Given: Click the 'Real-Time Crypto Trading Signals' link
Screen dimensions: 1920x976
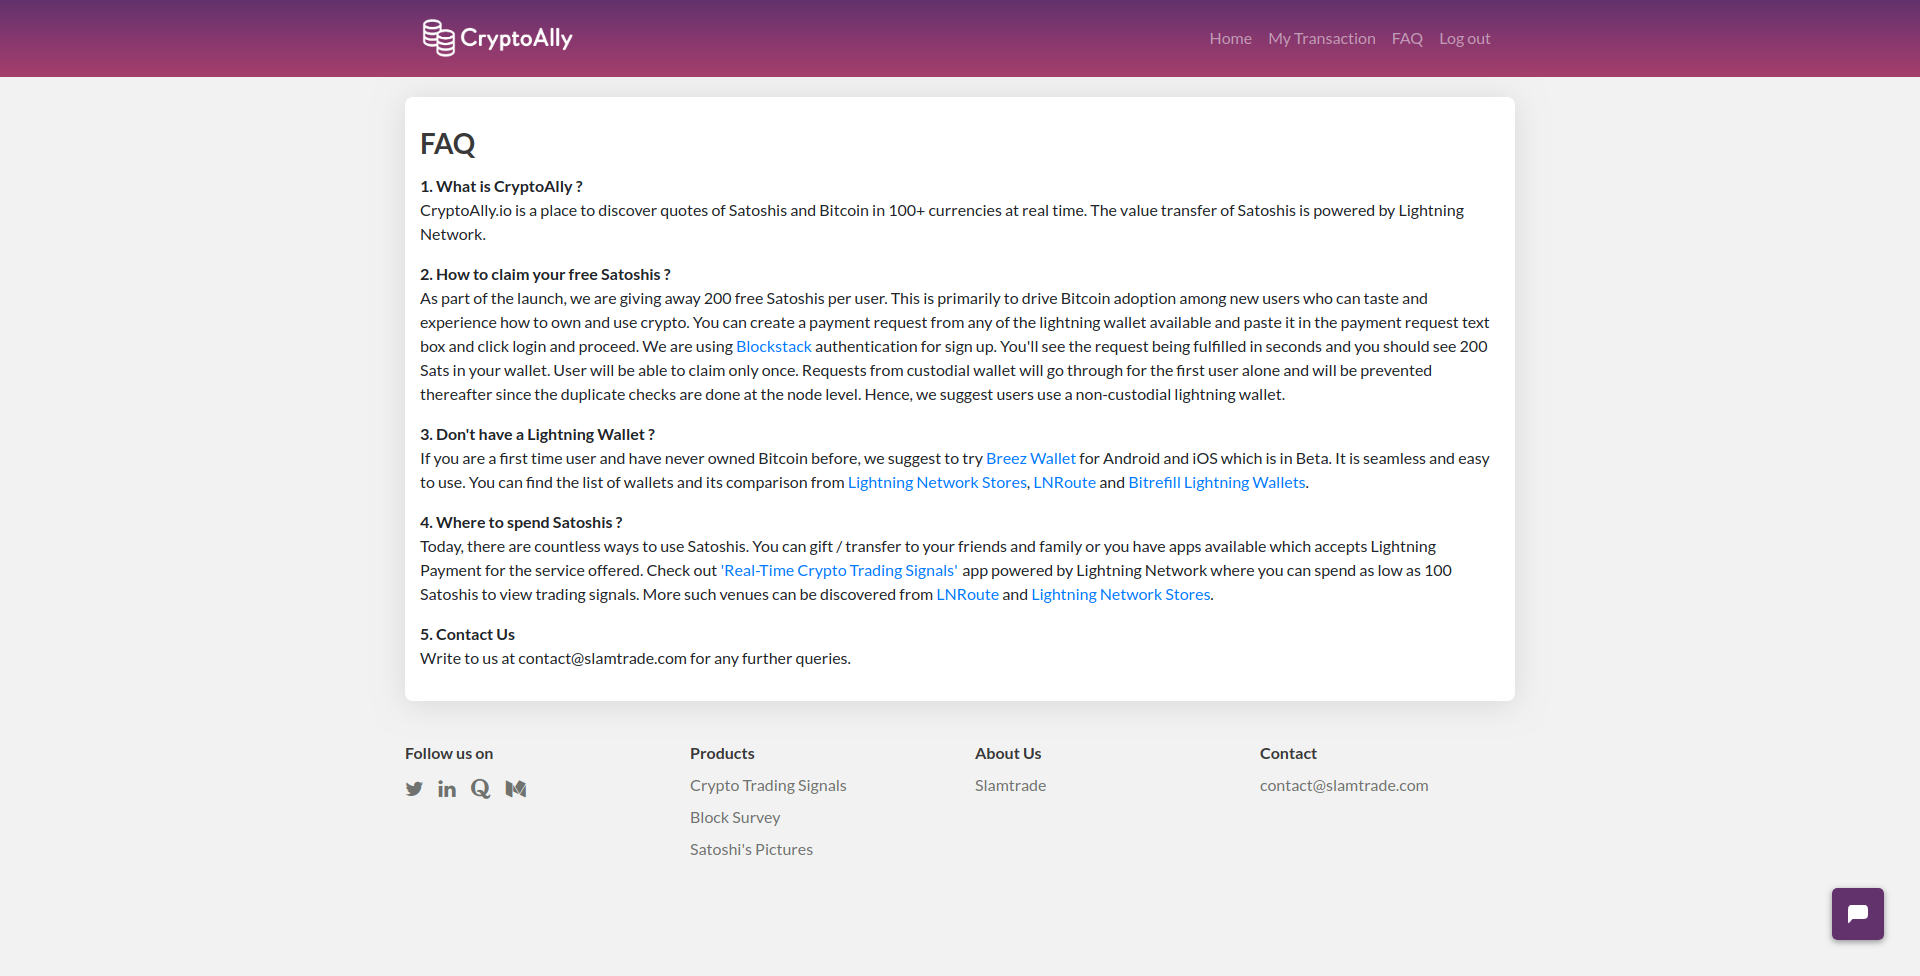Looking at the screenshot, I should click(x=838, y=570).
